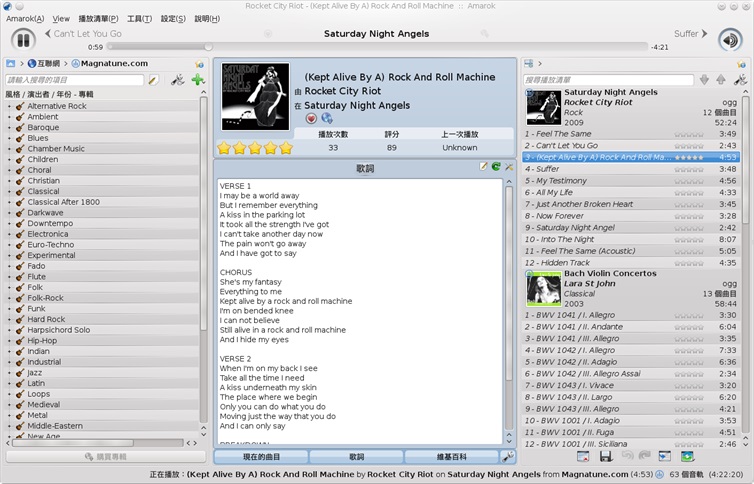Click the green plus add icon
Image resolution: width=754 pixels, height=484 pixels.
(x=198, y=80)
